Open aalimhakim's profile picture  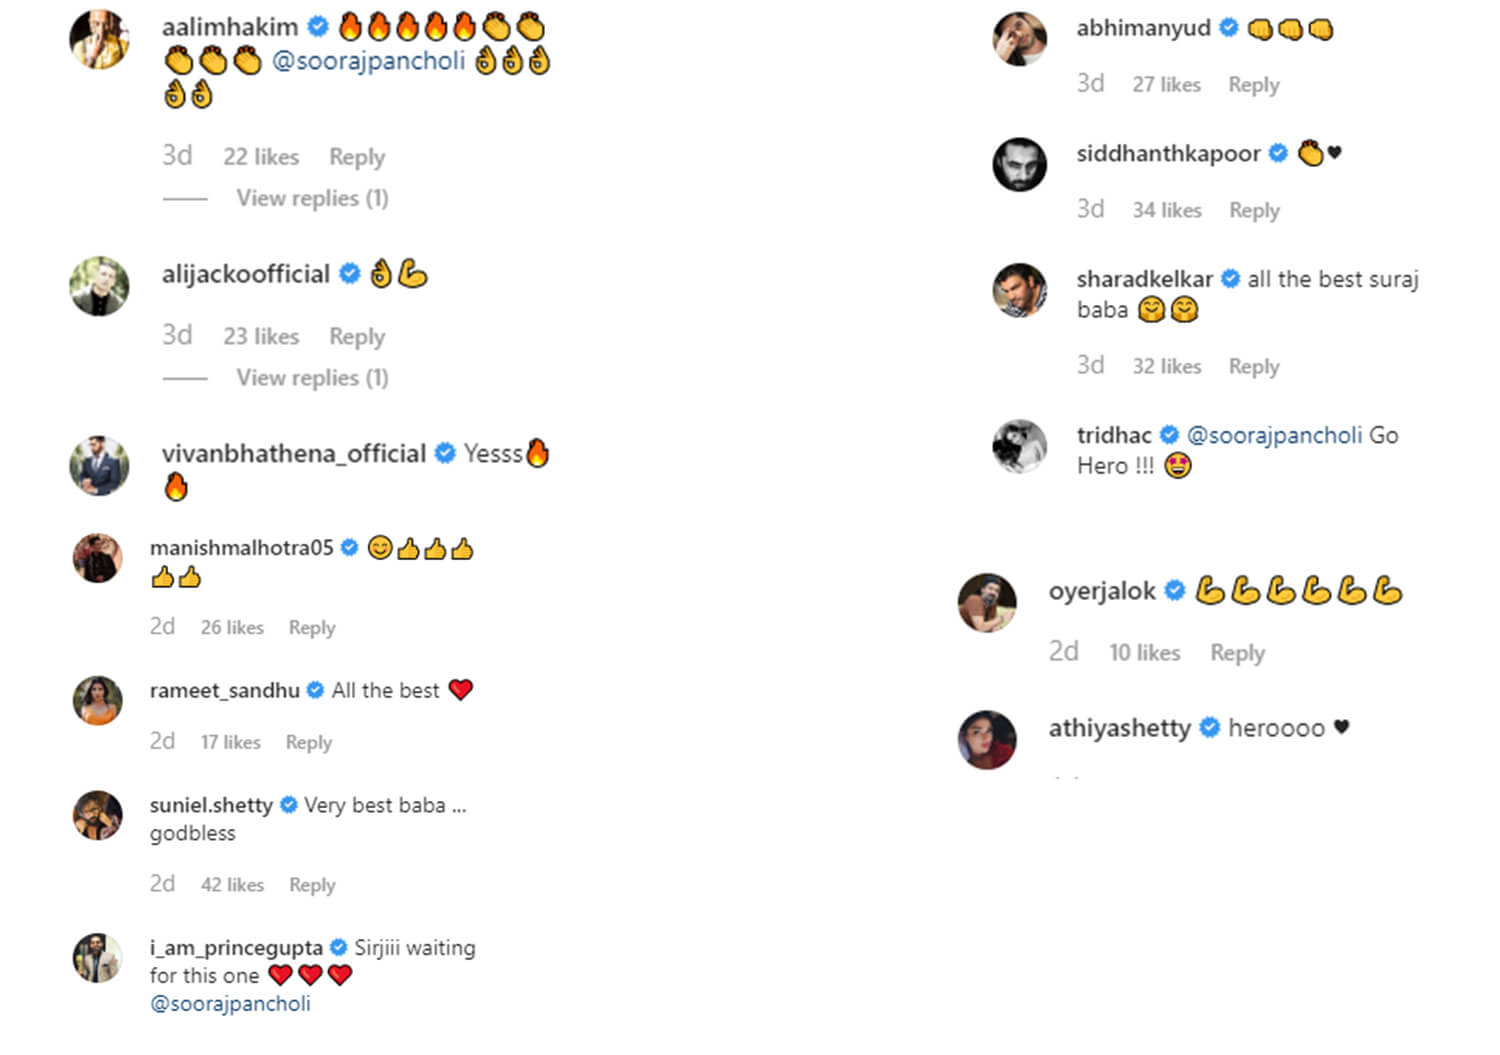pos(99,40)
